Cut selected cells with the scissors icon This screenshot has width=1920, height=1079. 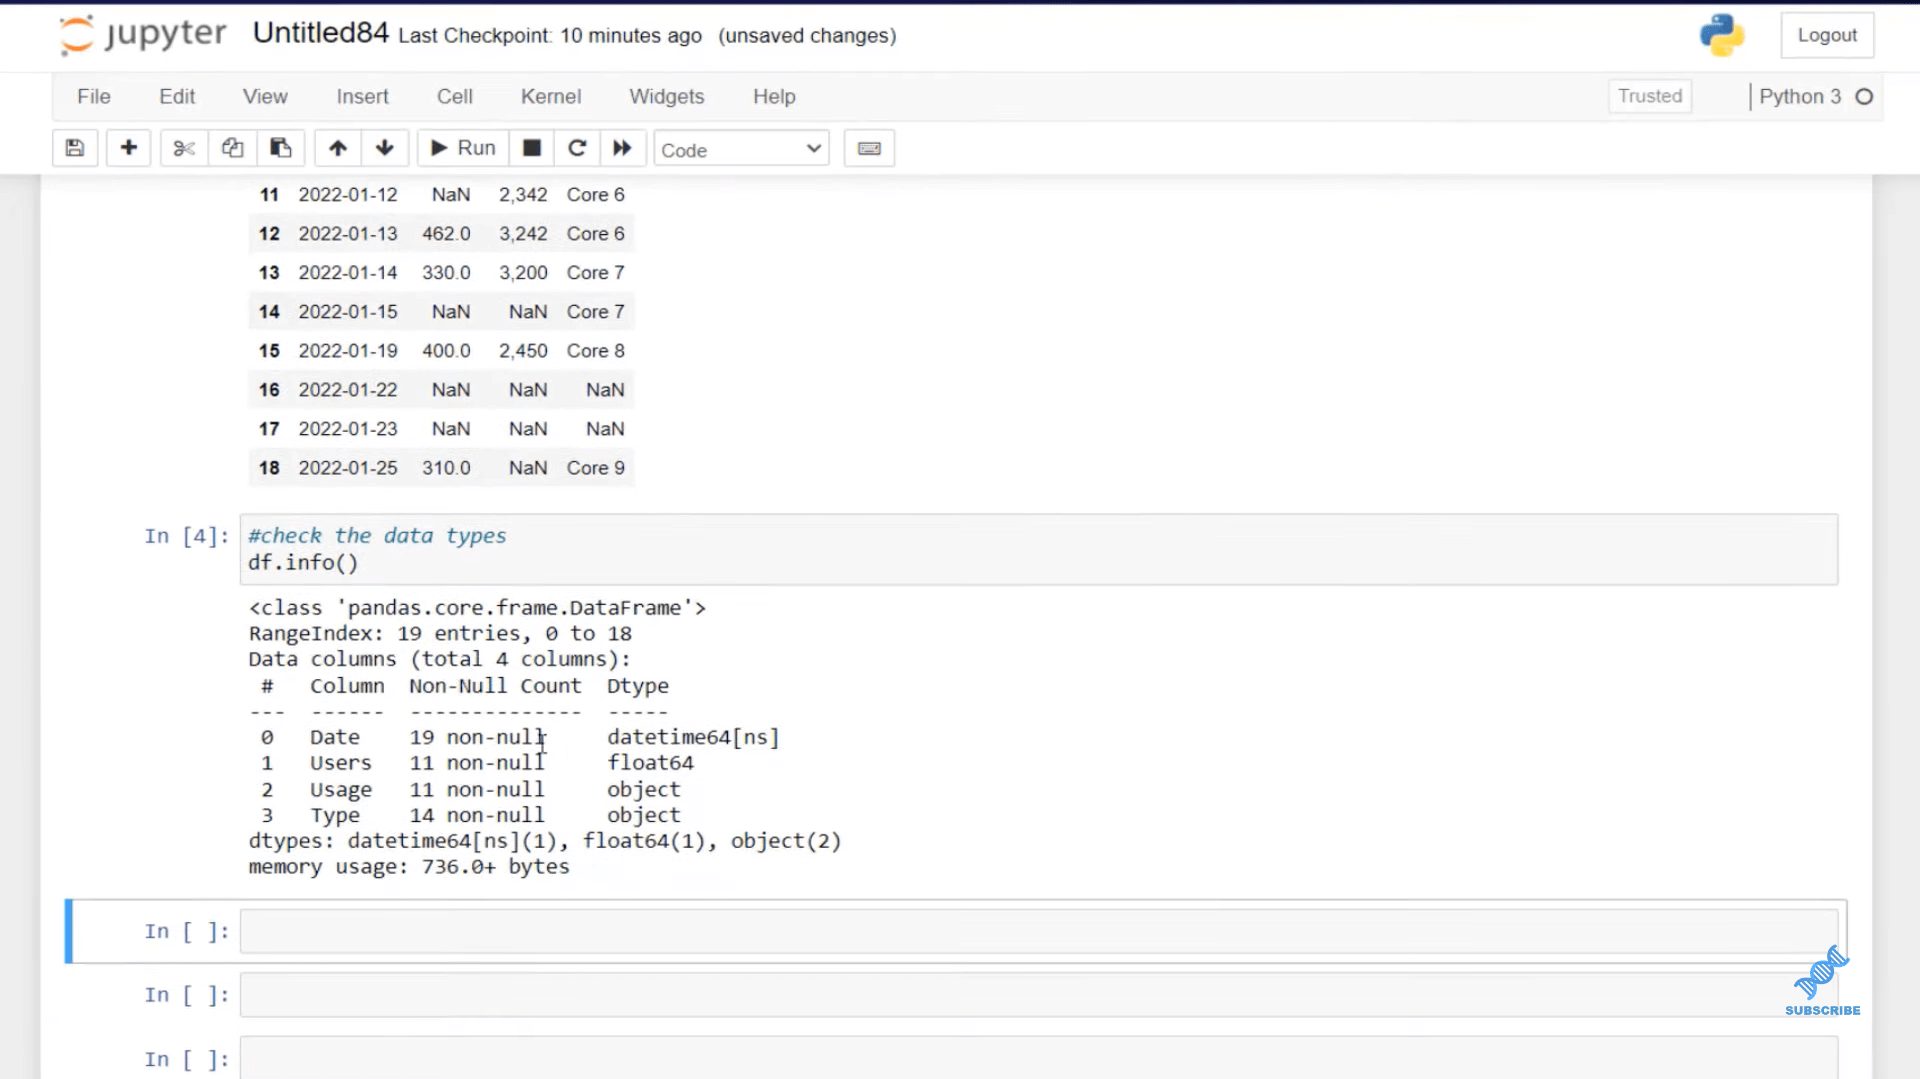[184, 148]
